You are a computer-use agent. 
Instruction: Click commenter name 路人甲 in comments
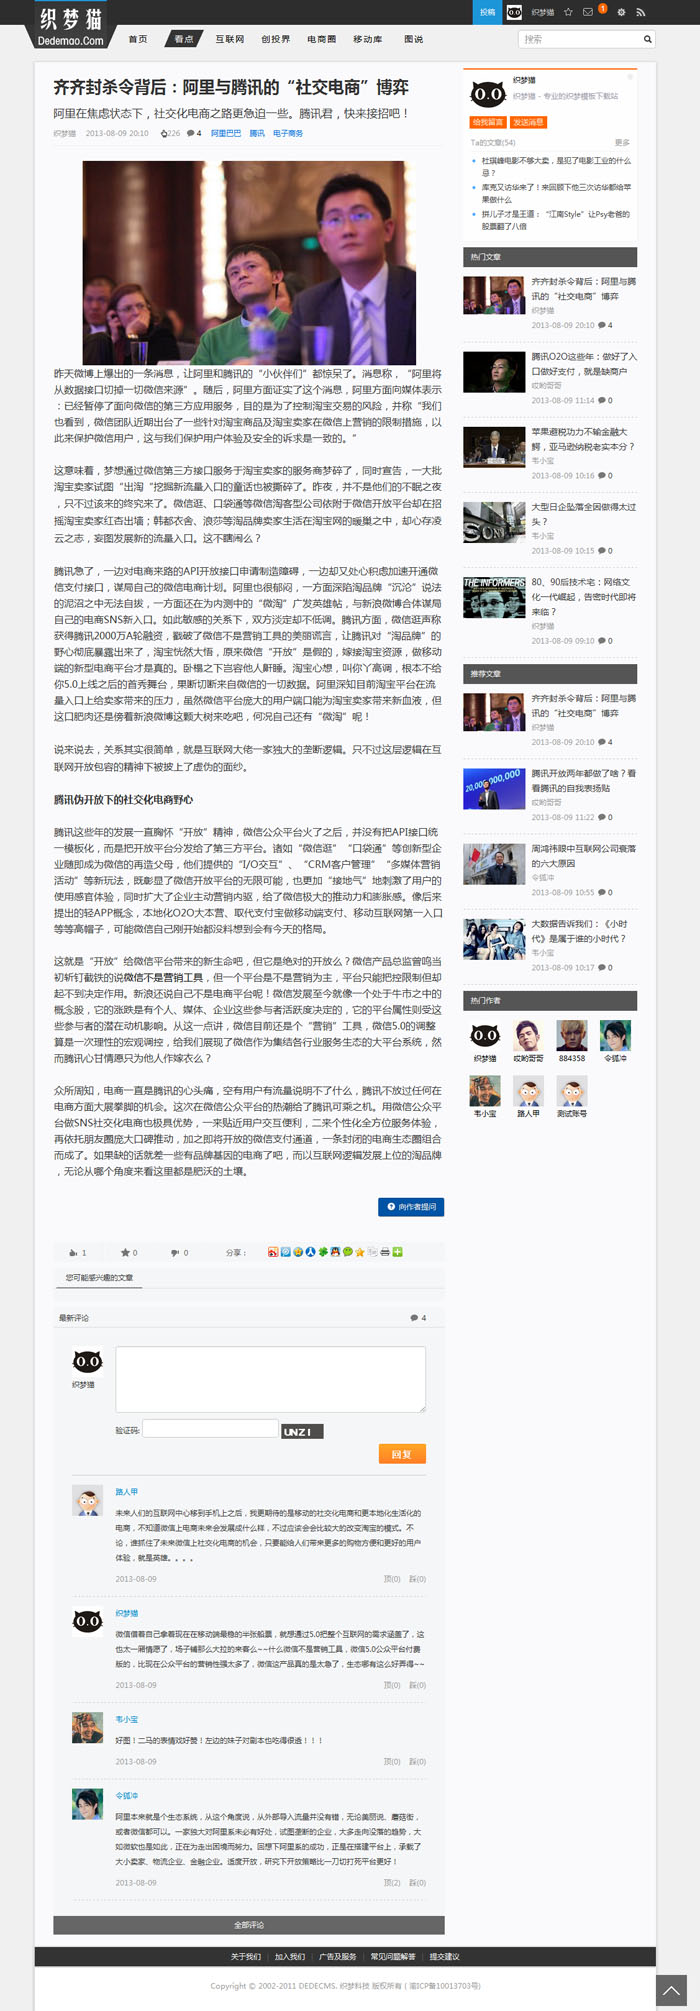tap(126, 1491)
